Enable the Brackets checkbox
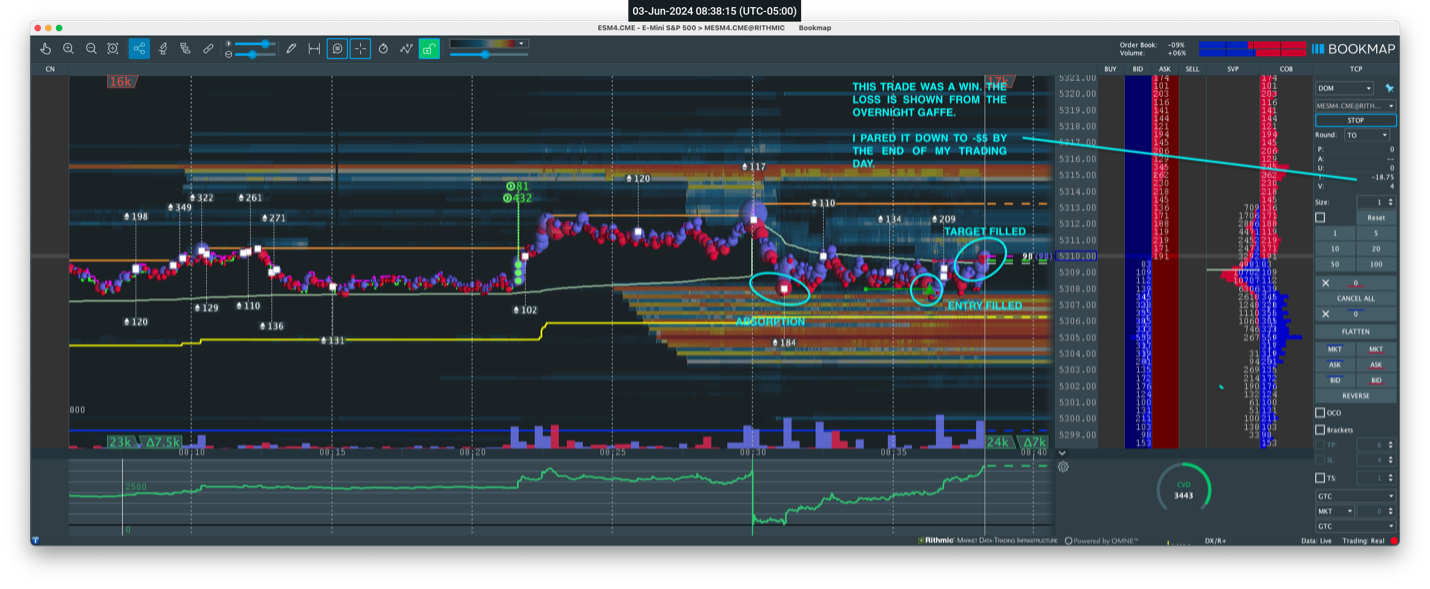The width and height of the screenshot is (1430, 589). coord(1320,430)
